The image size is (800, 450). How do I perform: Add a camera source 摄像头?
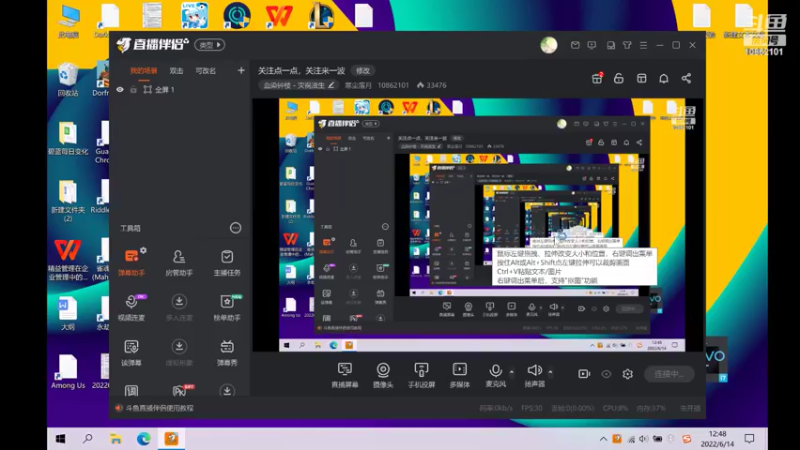383,375
